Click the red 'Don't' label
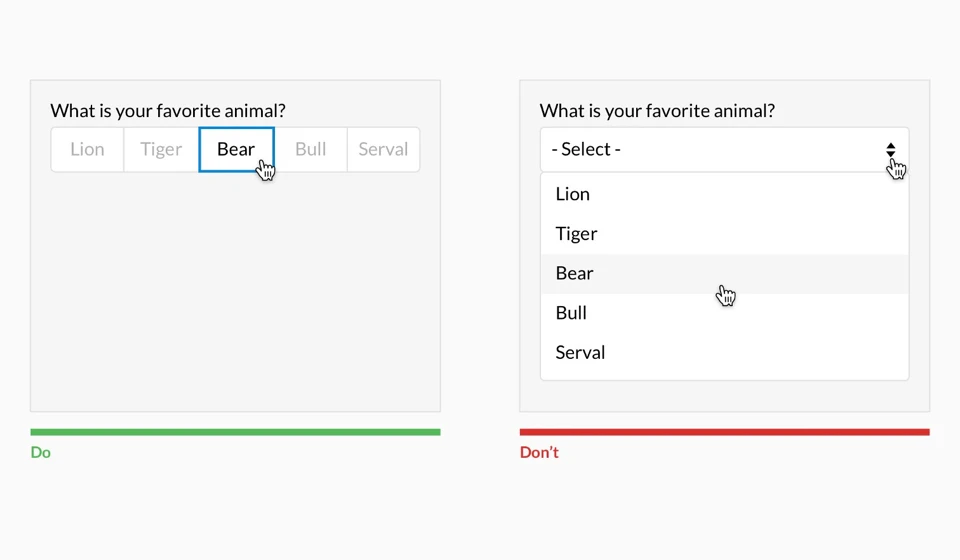960x560 pixels. [539, 453]
